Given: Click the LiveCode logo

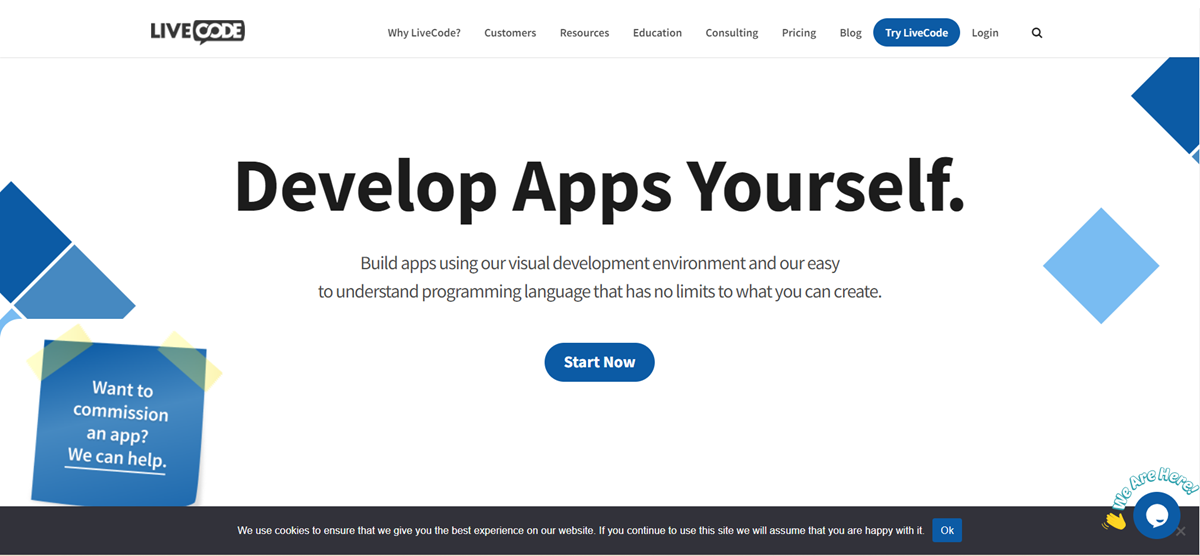Looking at the screenshot, I should (197, 31).
